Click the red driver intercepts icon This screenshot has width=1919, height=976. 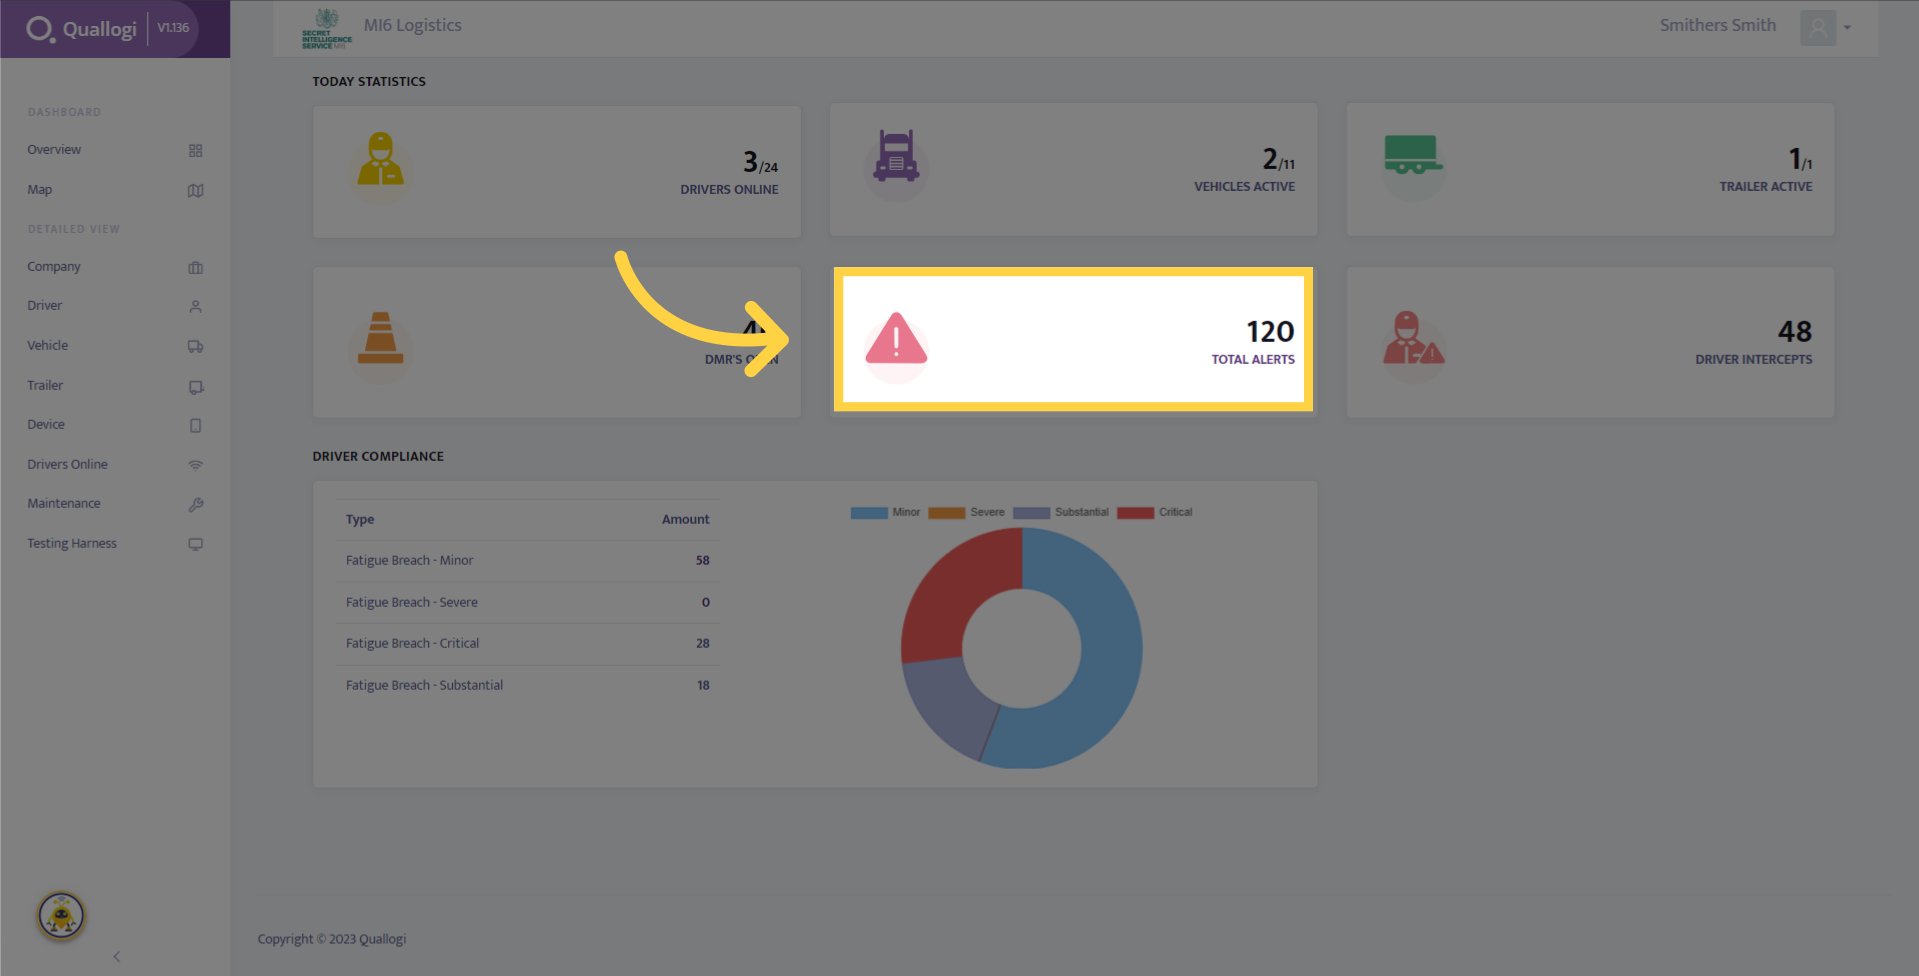pyautogui.click(x=1413, y=338)
